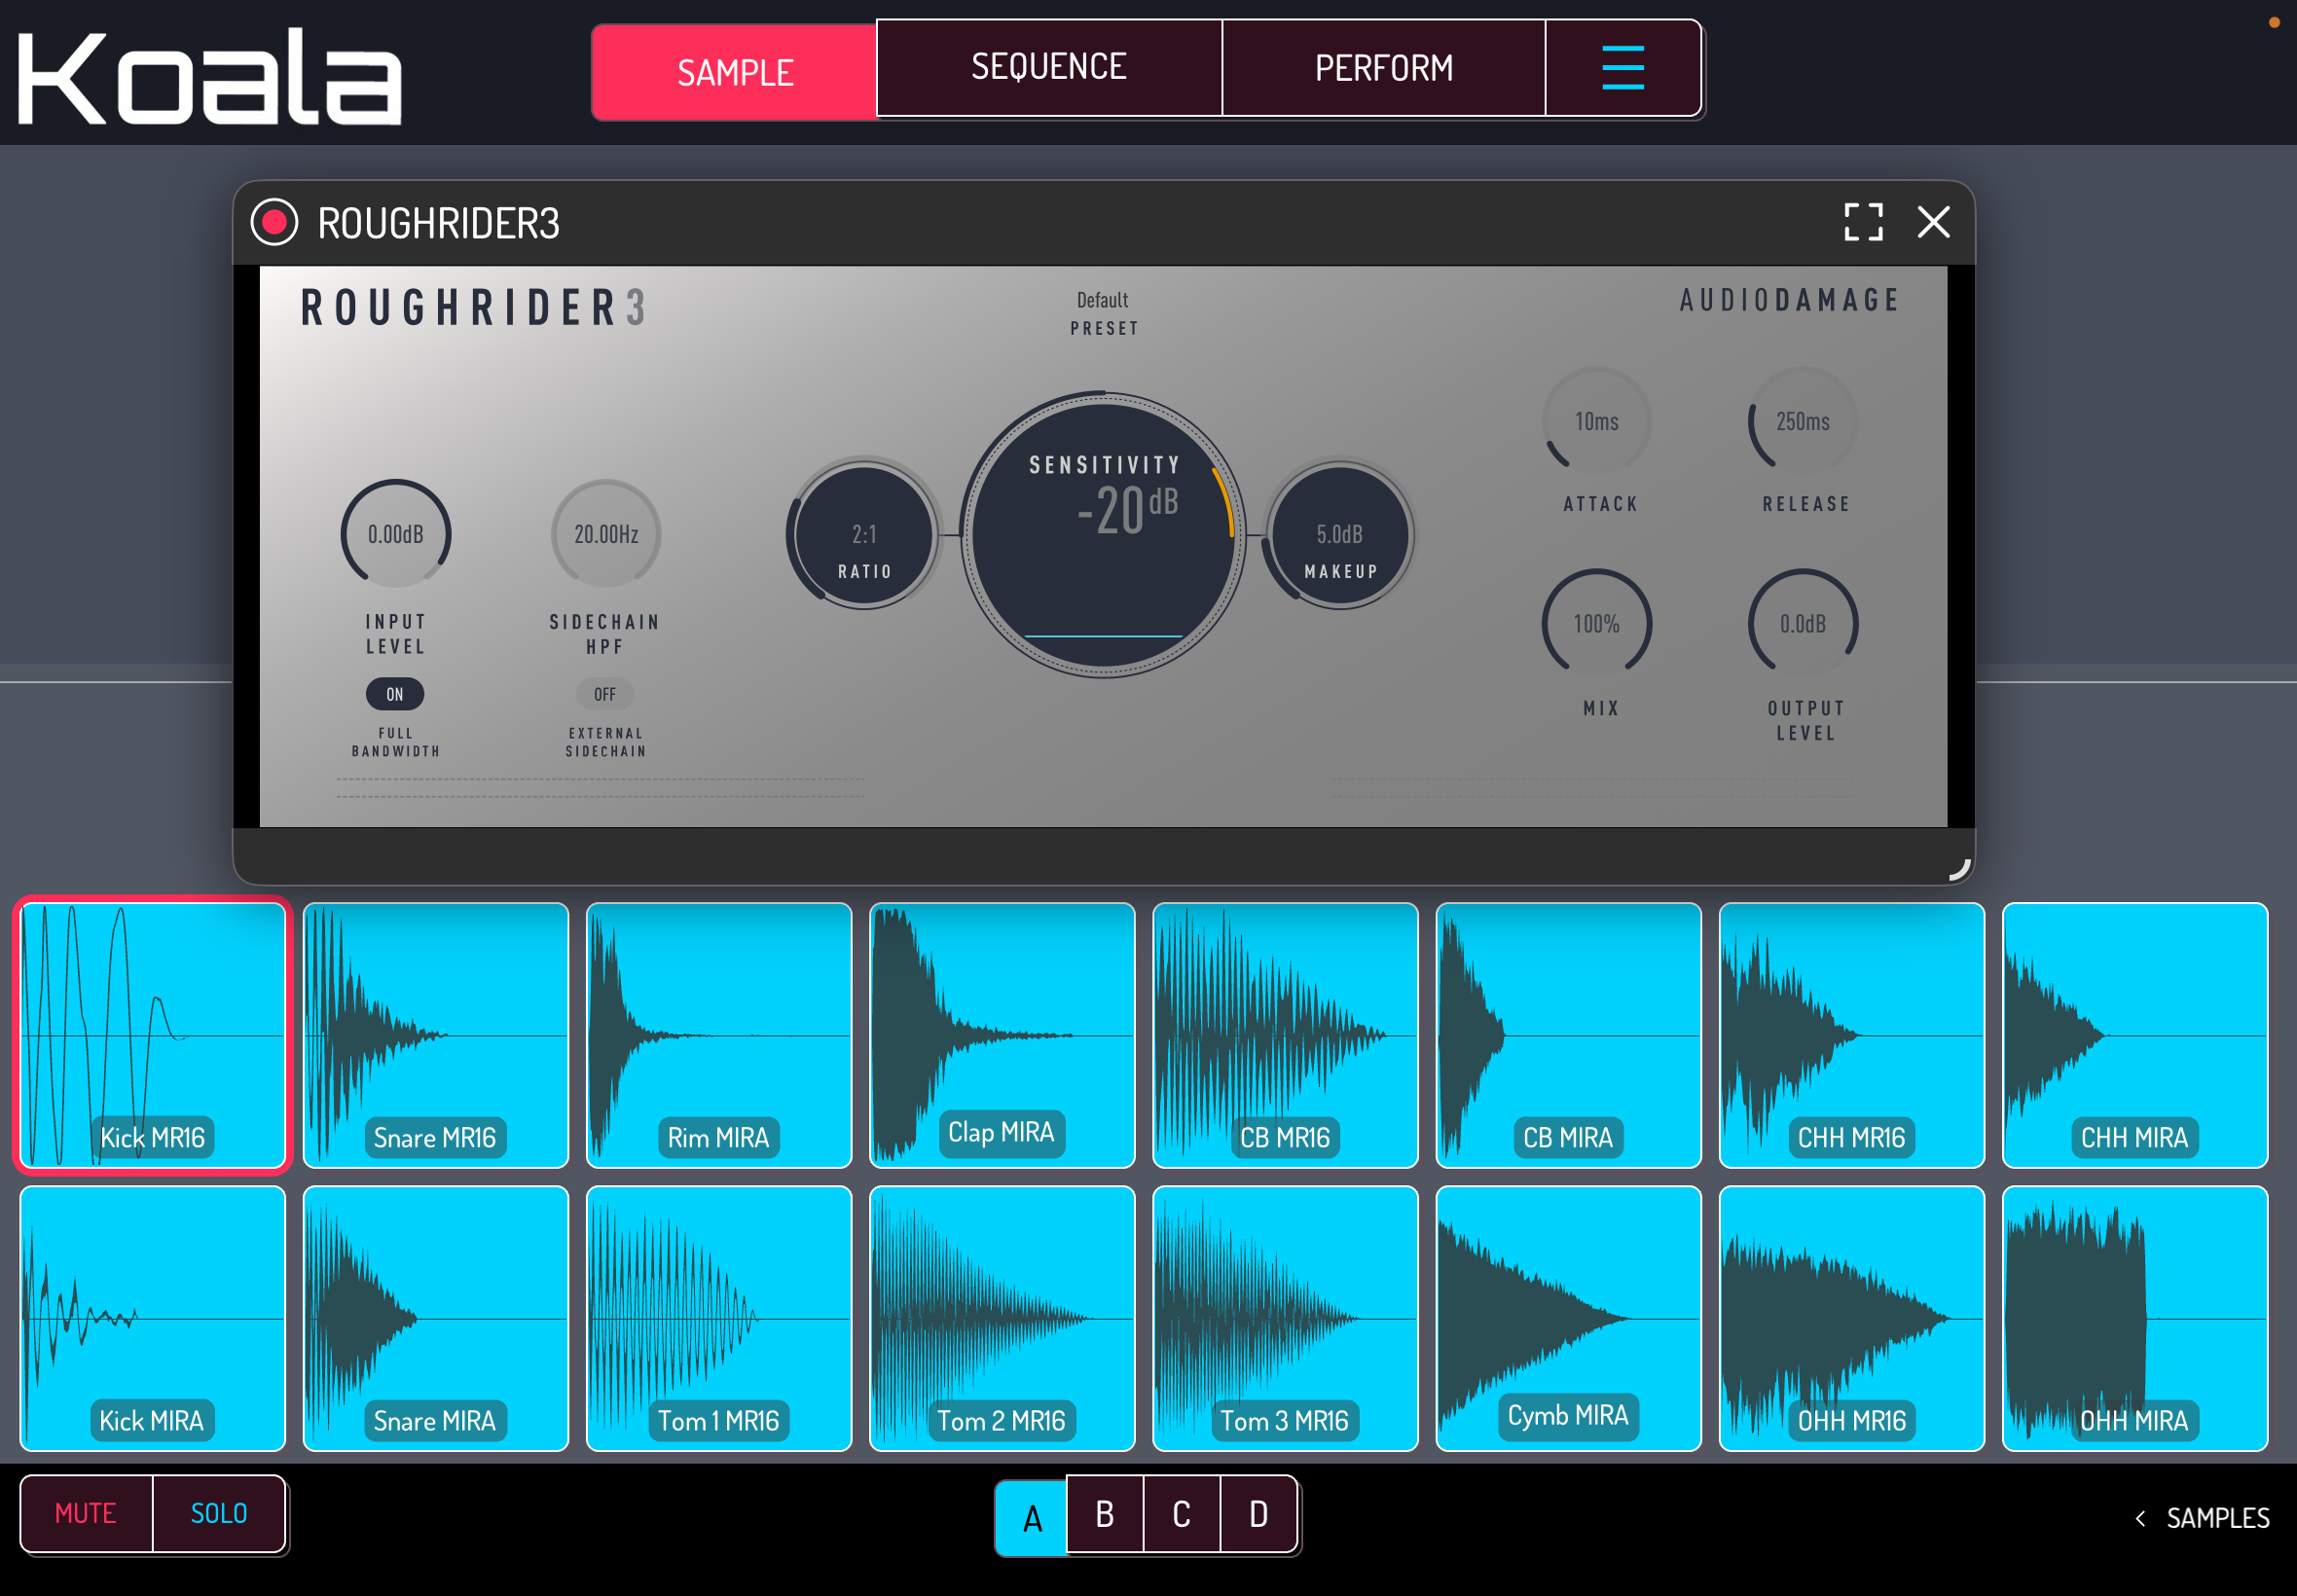Switch to the PERFORM tab

[1384, 67]
